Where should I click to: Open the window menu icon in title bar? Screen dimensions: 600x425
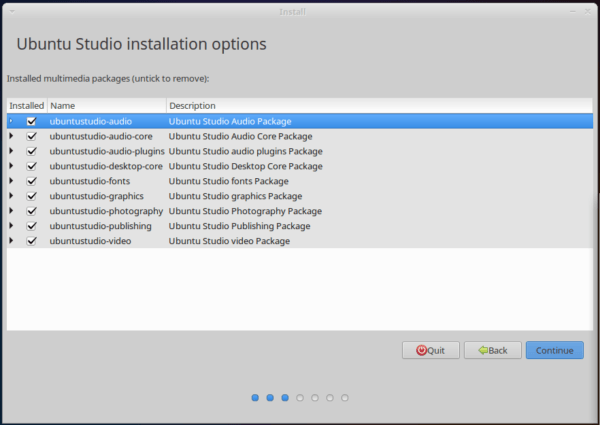point(12,11)
